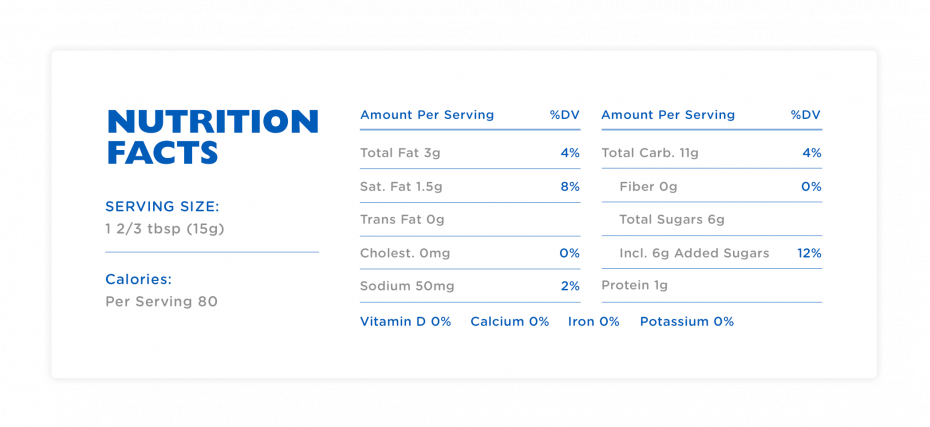
Task: Click the Protein 1g row
Action: pyautogui.click(x=712, y=286)
